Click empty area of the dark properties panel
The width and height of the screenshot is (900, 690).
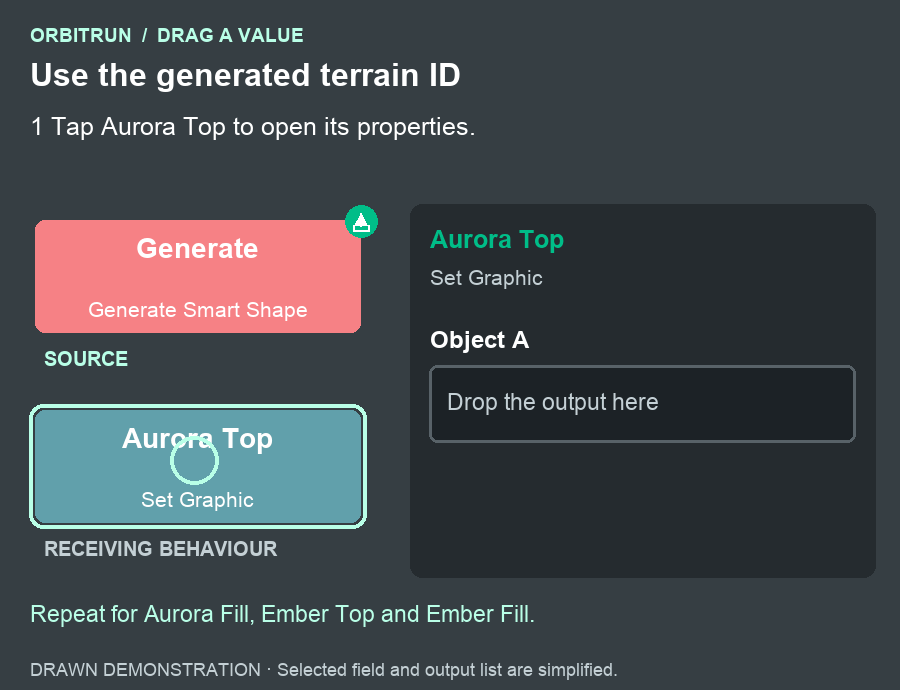point(642,511)
